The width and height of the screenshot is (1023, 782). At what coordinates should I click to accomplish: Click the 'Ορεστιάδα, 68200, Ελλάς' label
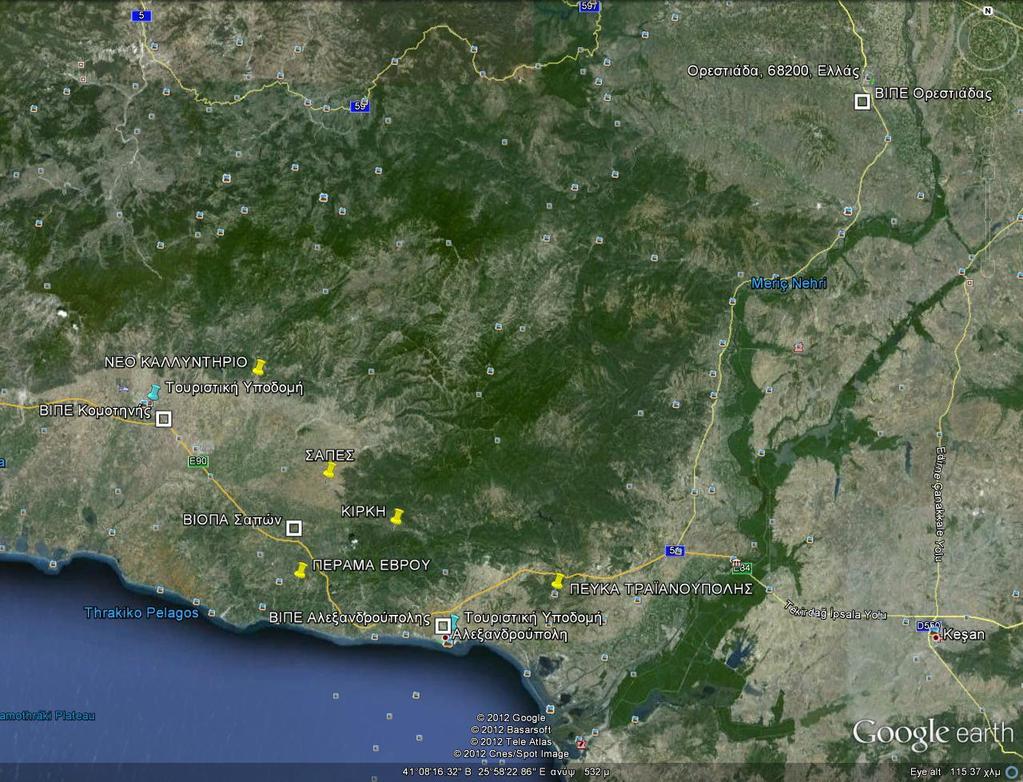point(773,71)
